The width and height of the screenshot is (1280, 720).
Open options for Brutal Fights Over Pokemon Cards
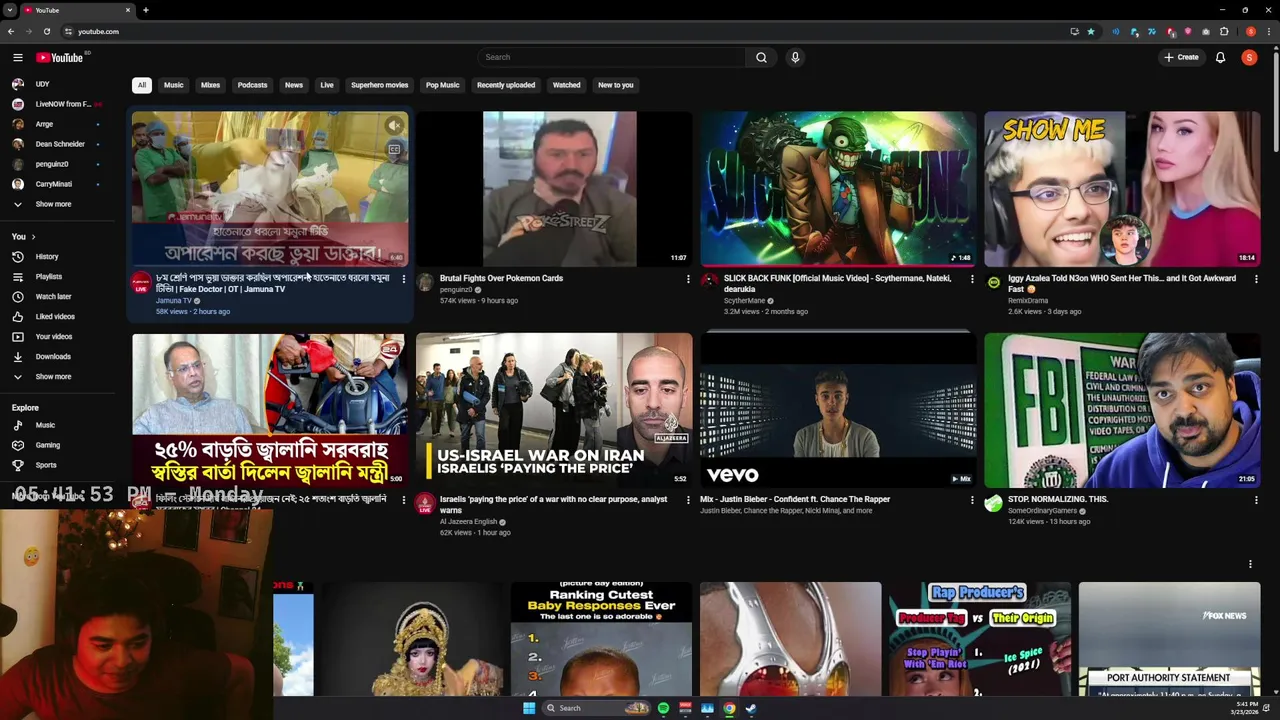coord(688,279)
